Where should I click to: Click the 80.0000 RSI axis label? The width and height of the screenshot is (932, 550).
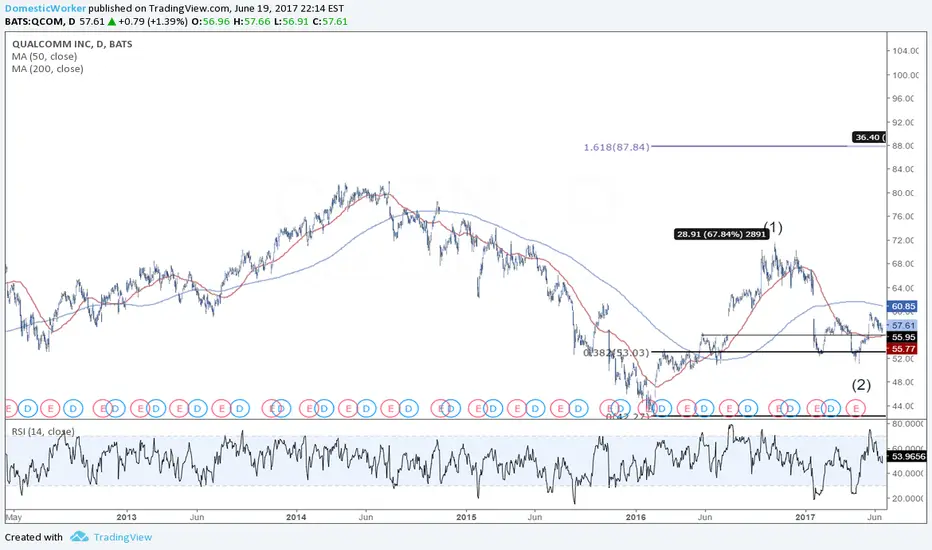click(908, 424)
